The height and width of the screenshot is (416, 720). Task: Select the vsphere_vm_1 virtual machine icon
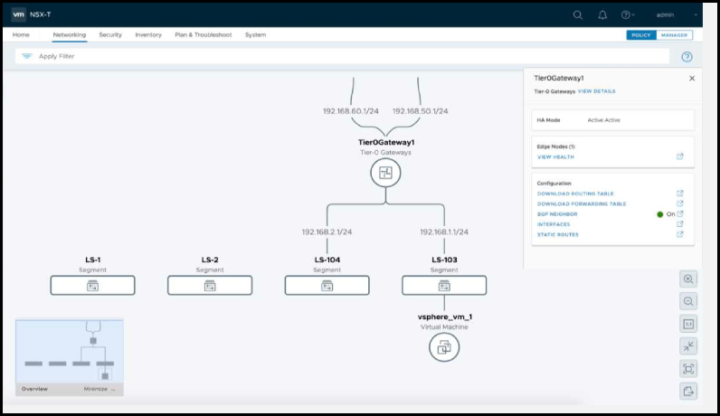coord(444,347)
